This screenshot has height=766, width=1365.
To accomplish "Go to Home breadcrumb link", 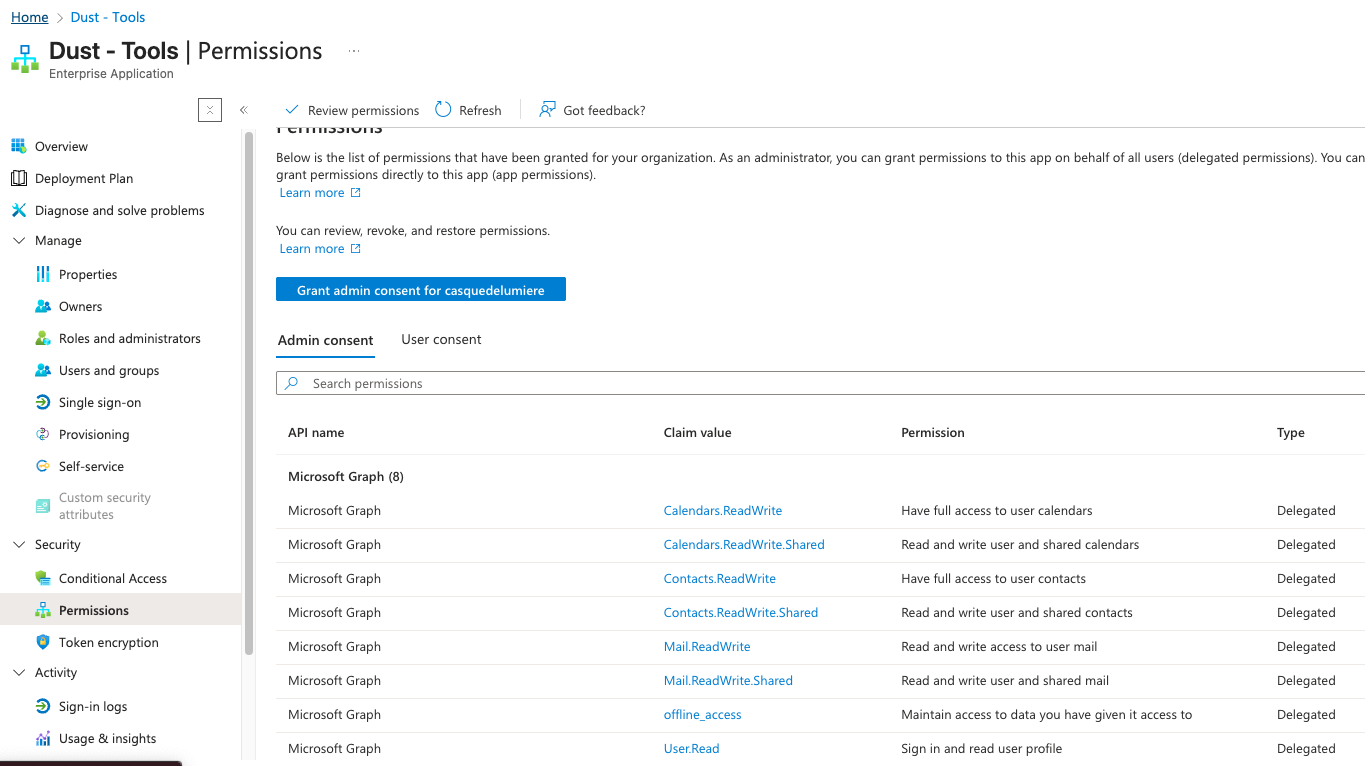I will (x=30, y=17).
